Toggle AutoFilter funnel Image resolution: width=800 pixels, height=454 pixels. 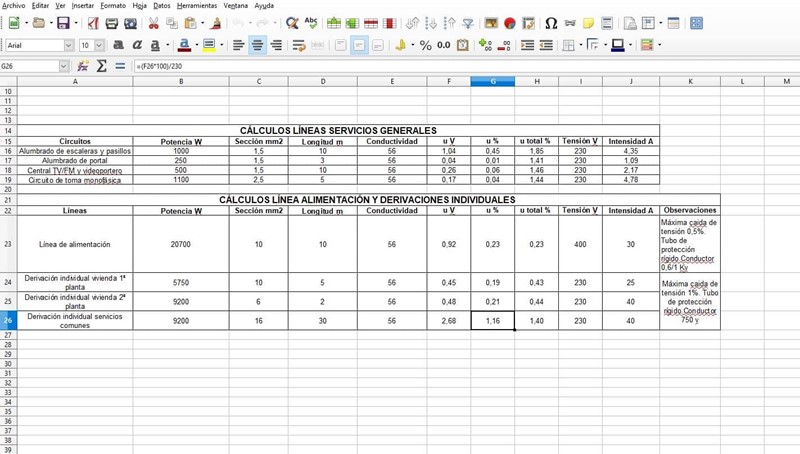point(468,23)
